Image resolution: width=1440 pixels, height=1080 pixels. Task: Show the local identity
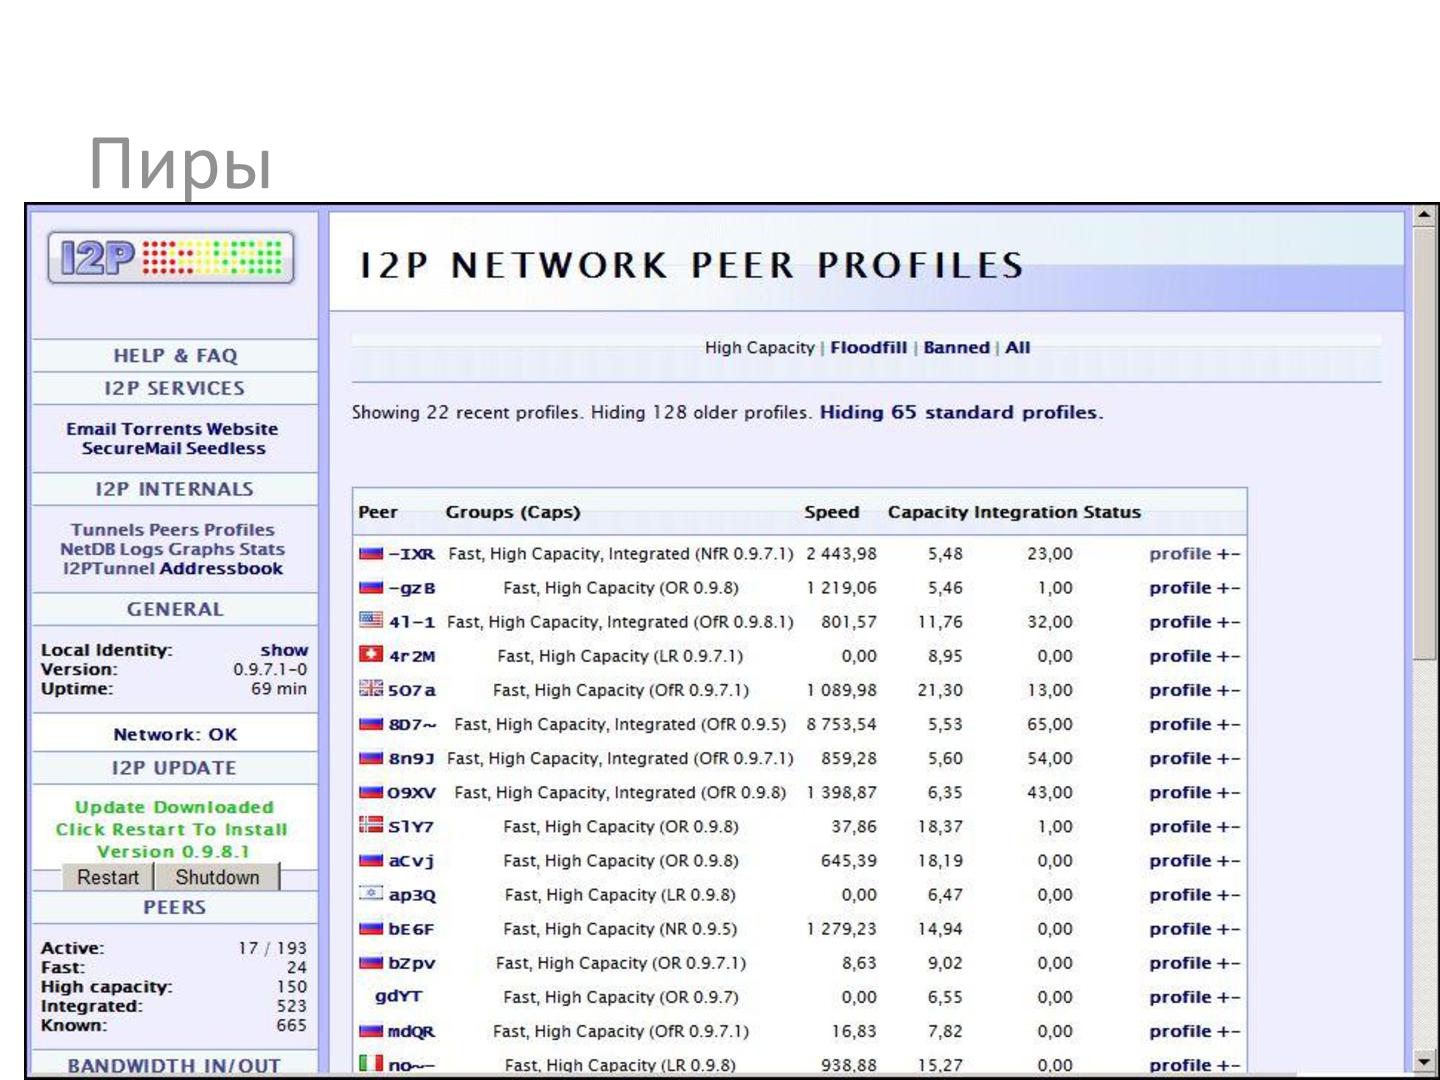284,650
